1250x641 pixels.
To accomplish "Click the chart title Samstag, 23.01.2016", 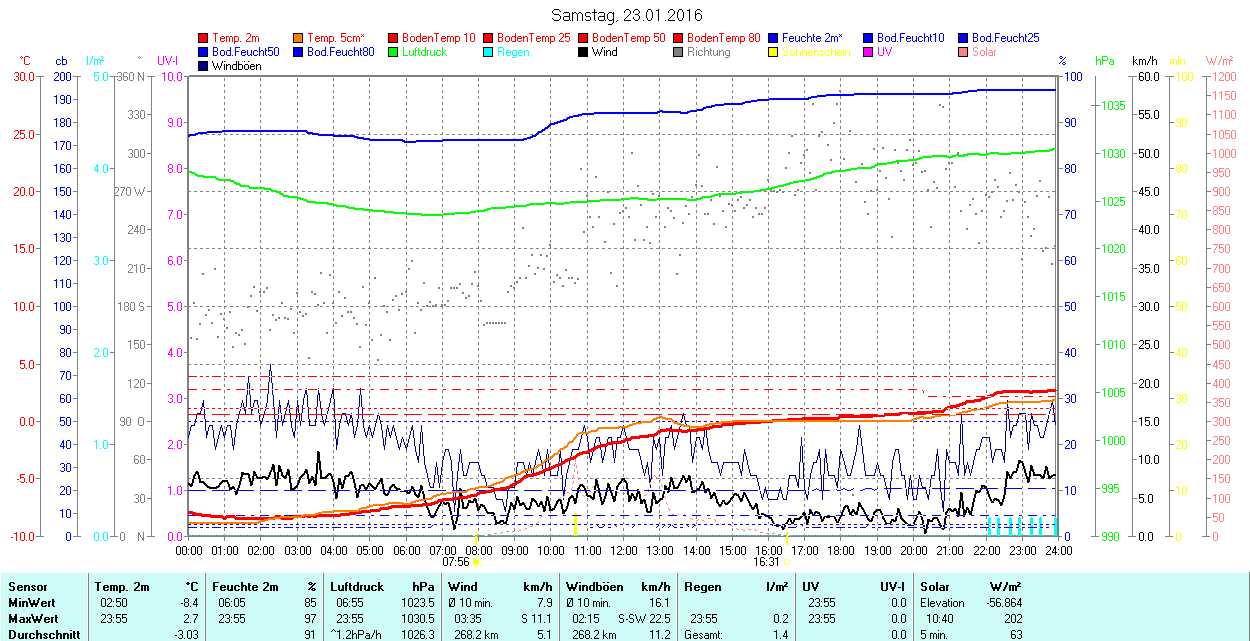I will 627,15.
